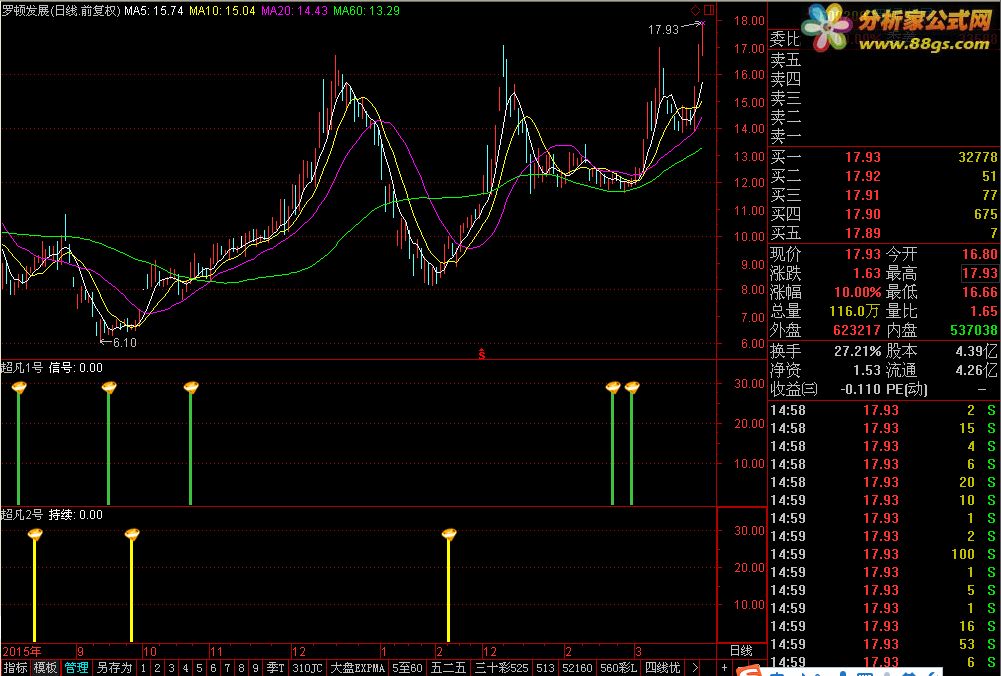The height and width of the screenshot is (676, 1001).
Task: Select the 310JC indicator tab
Action: coord(307,668)
